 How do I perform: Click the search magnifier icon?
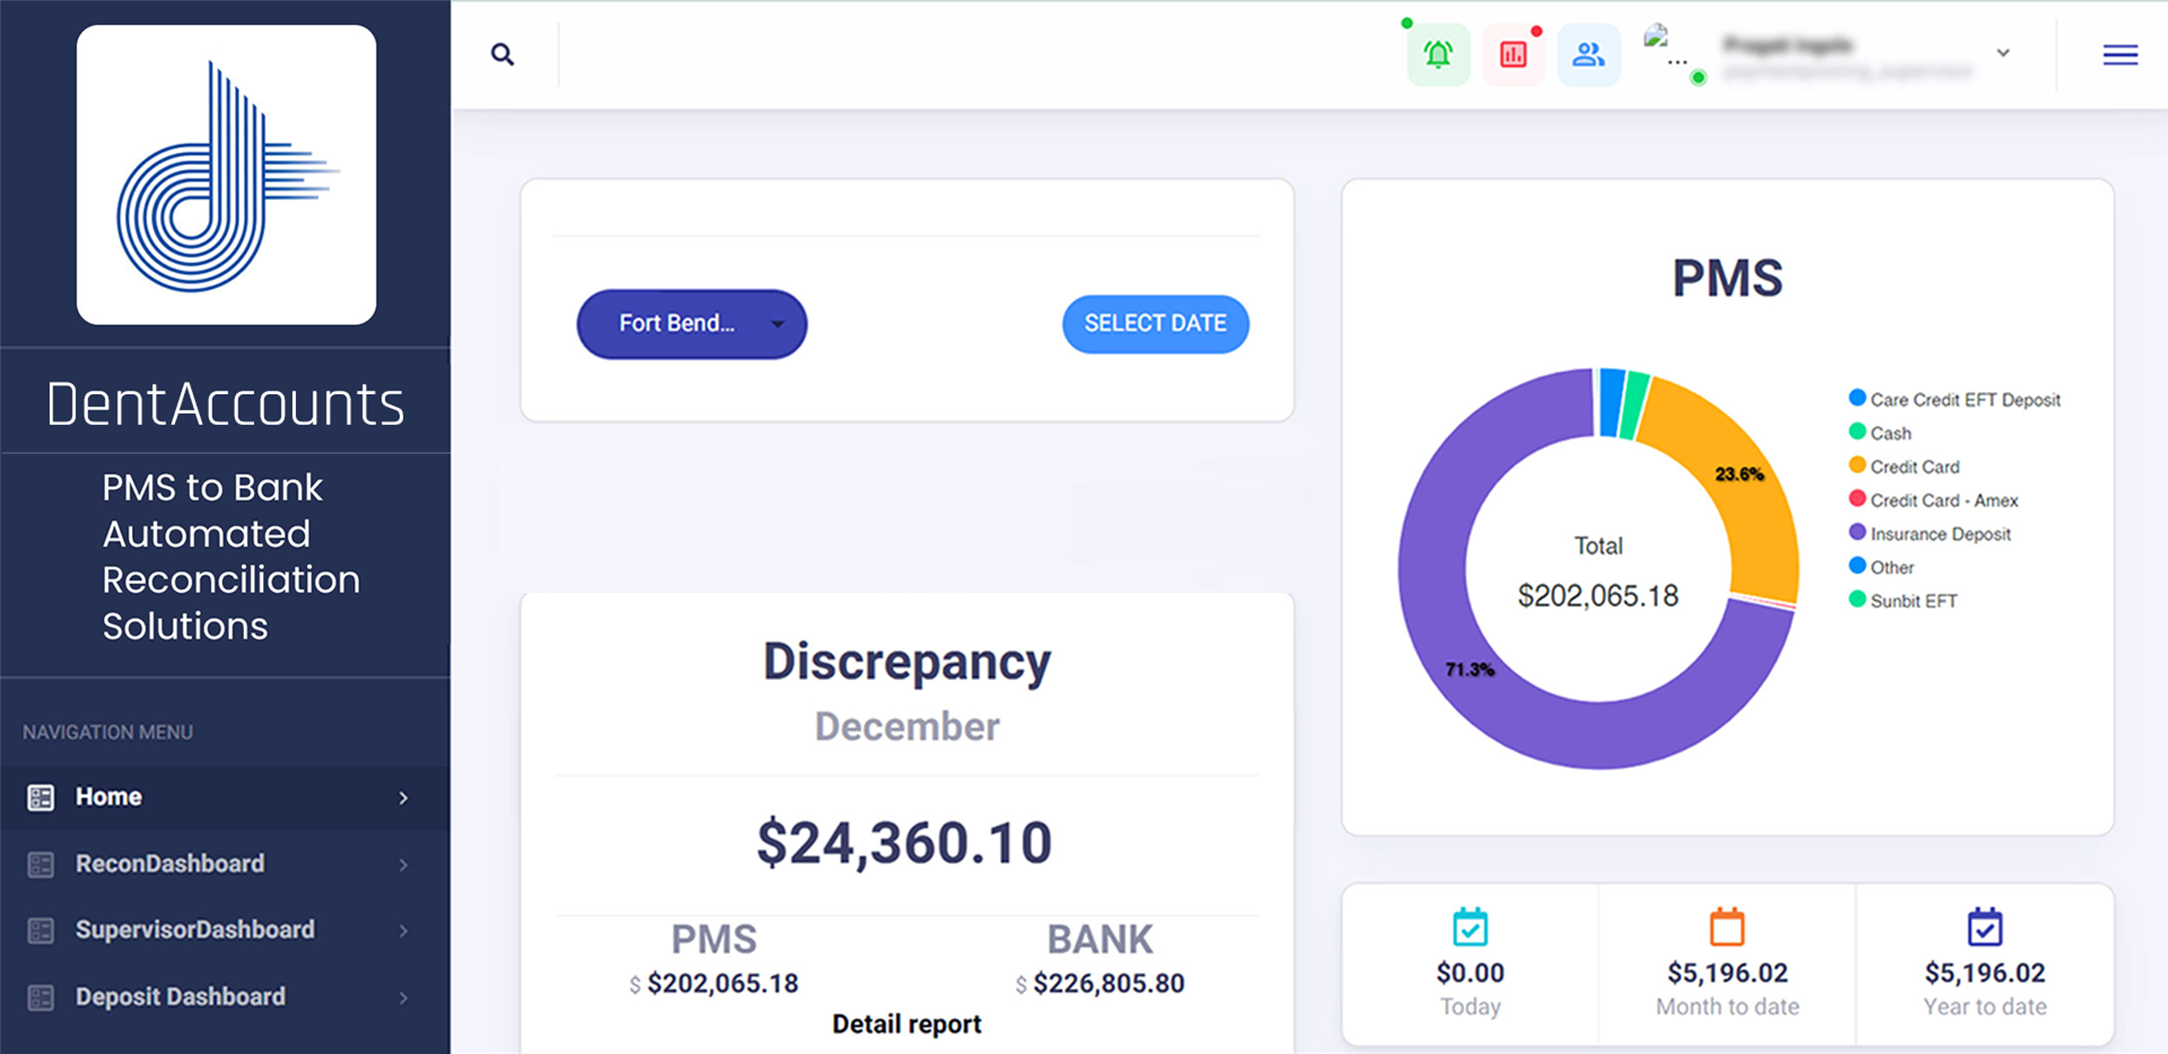pyautogui.click(x=502, y=54)
